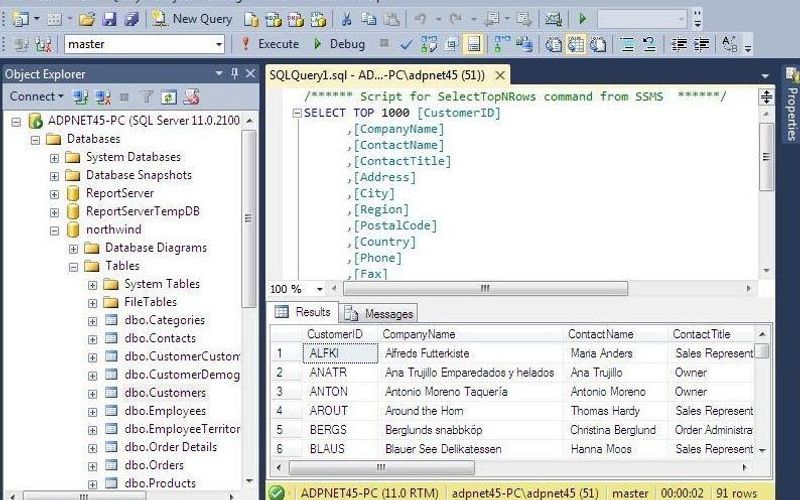Toggle auto-hide pin on Object Explorer
This screenshot has height=500, width=800.
[x=234, y=74]
